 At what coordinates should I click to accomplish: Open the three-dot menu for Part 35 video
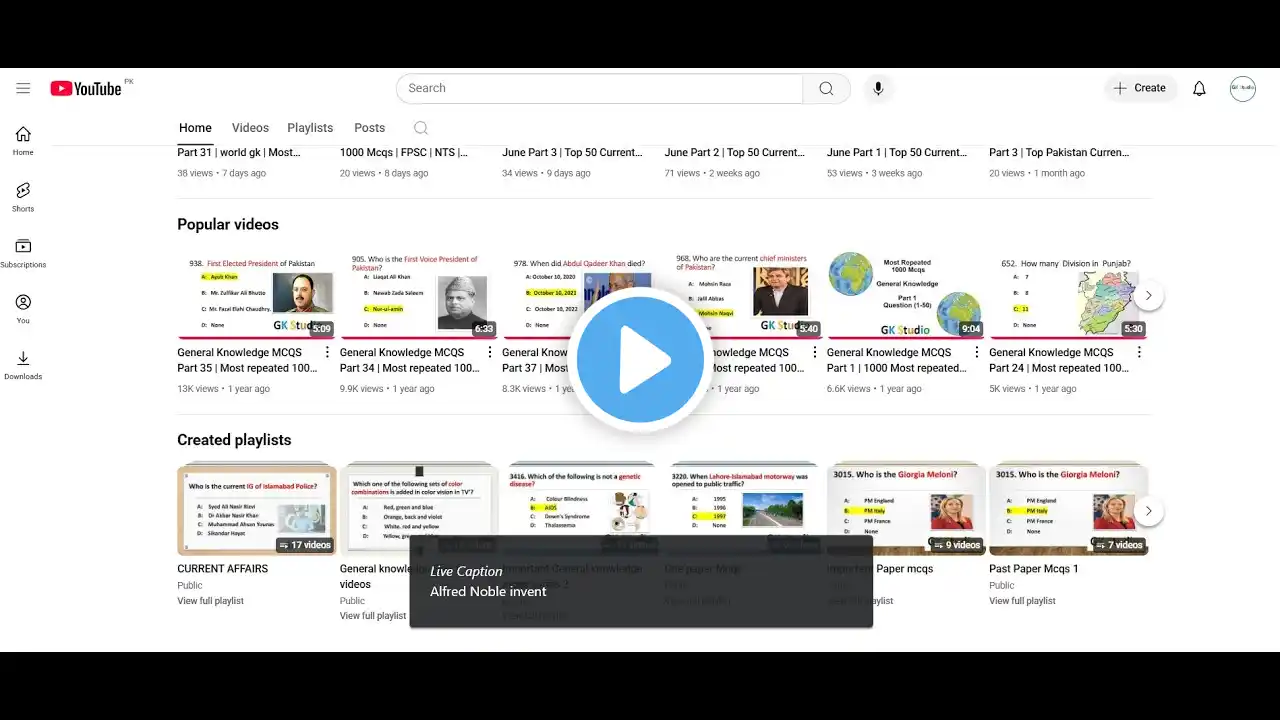pyautogui.click(x=327, y=352)
